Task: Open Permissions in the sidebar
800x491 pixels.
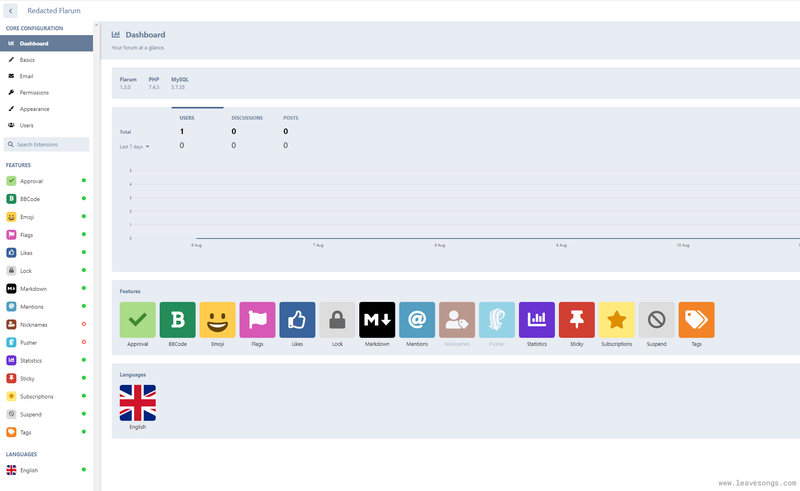Action: pyautogui.click(x=34, y=92)
